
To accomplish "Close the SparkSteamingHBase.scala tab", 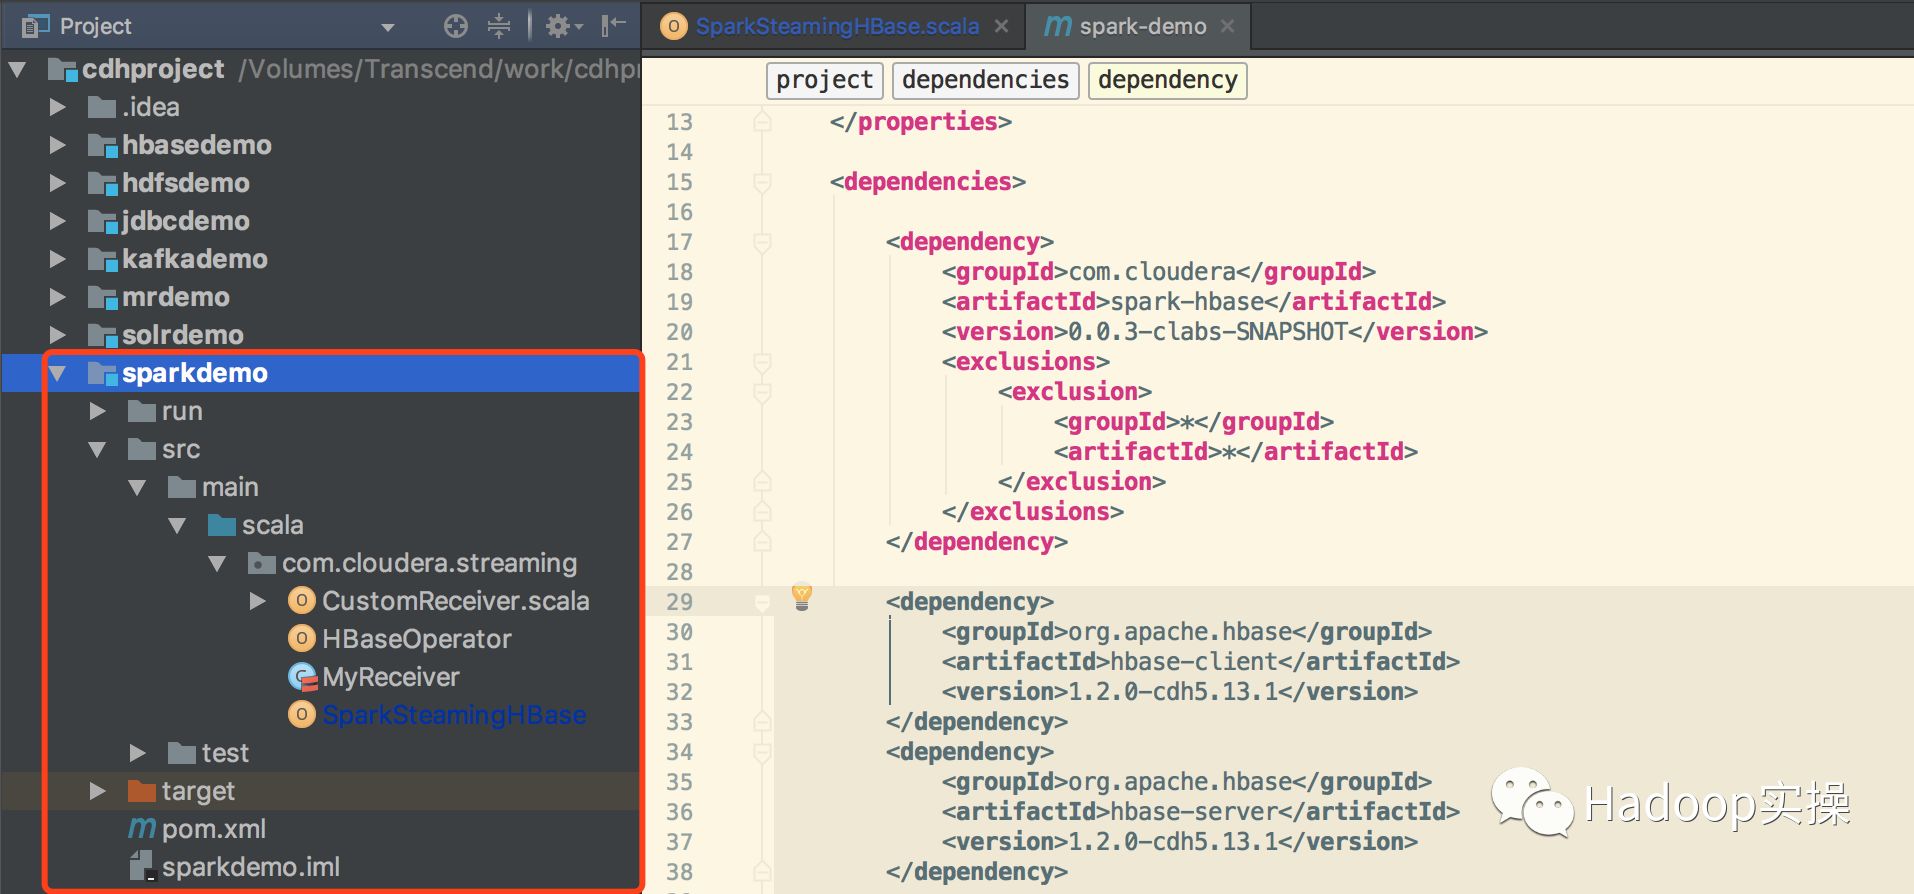I will click(x=1001, y=26).
